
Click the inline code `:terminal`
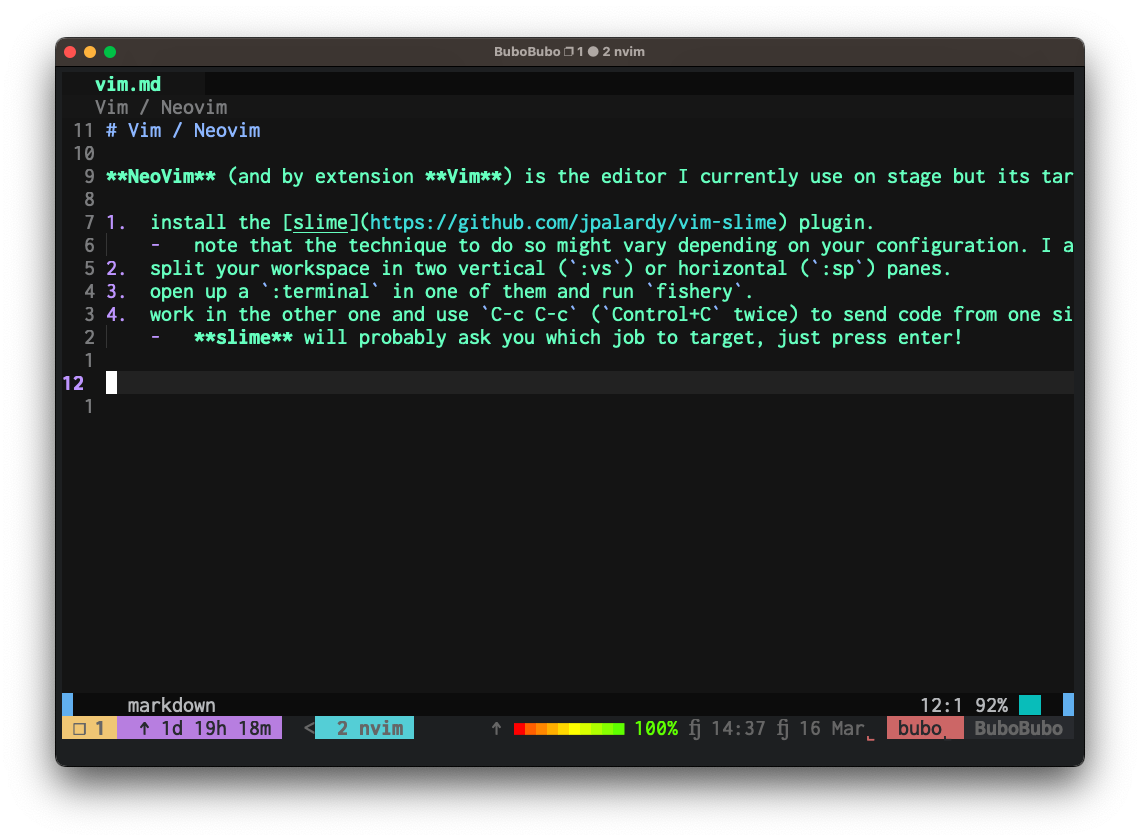(320, 292)
